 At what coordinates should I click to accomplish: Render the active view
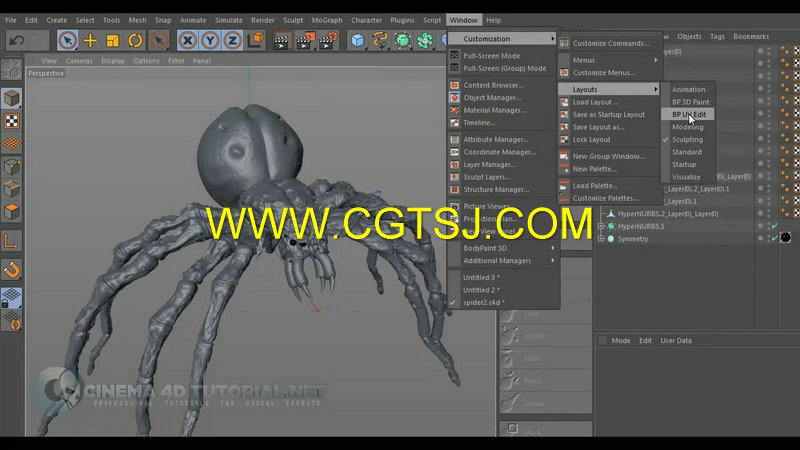tap(281, 40)
